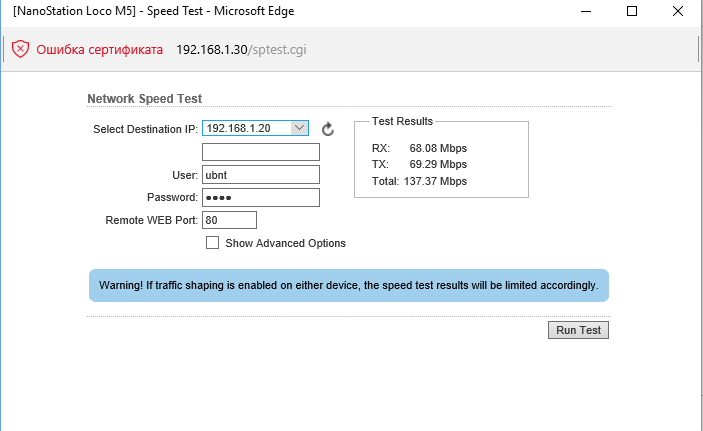Click the Run Test button
This screenshot has width=703, height=431.
[578, 330]
